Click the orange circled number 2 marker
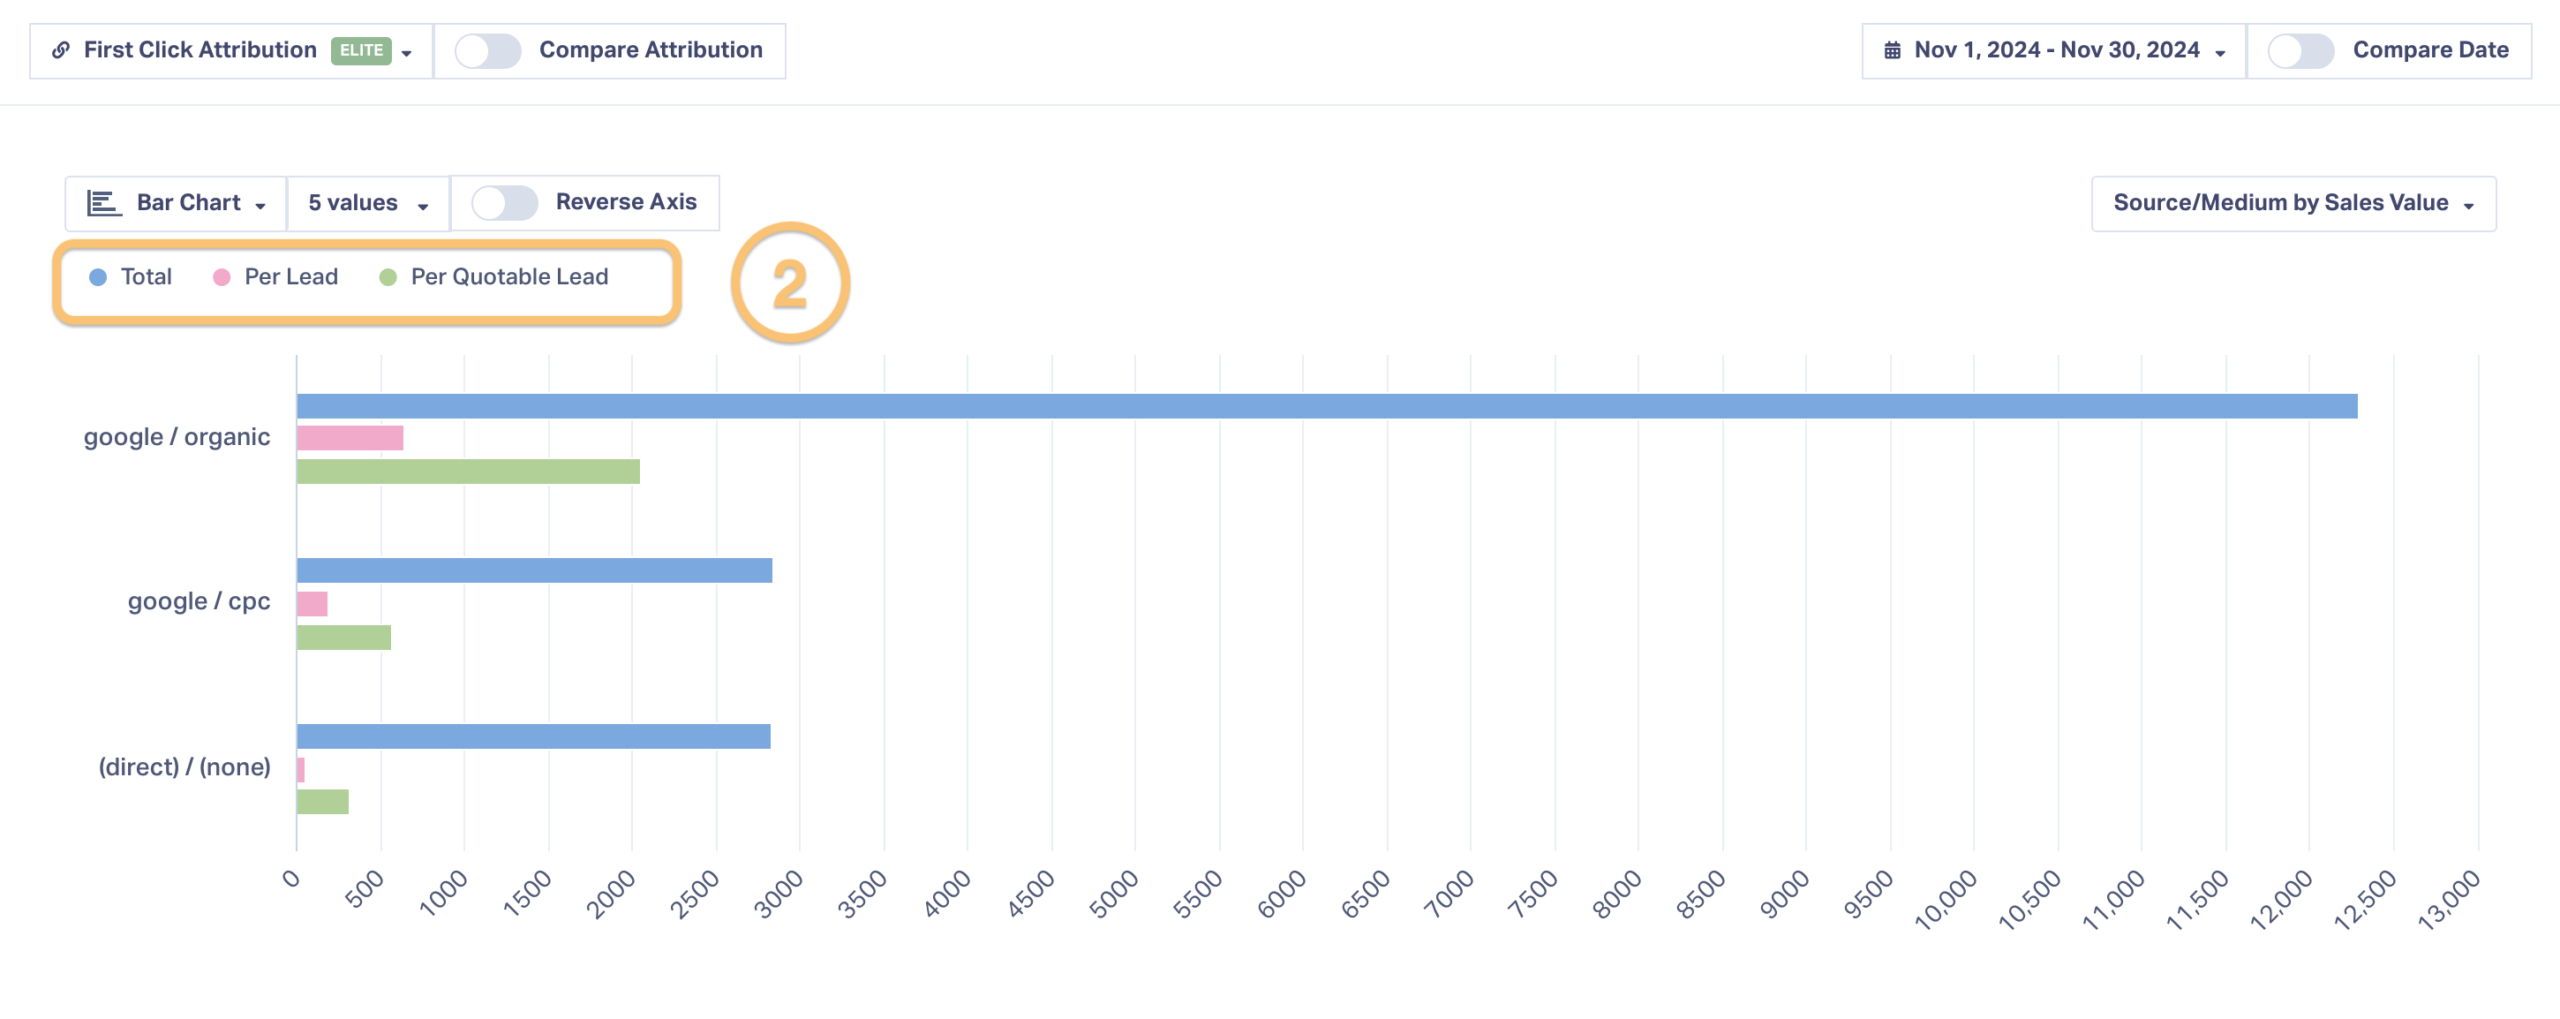This screenshot has height=1019, width=2560. click(x=790, y=283)
